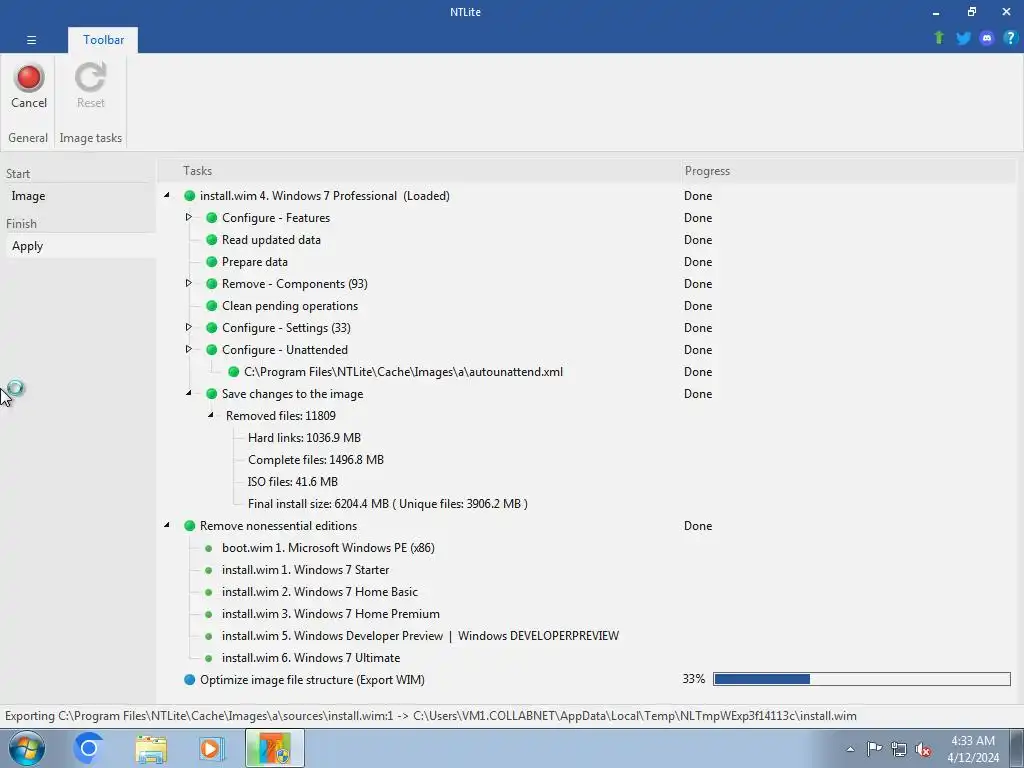
Task: Select install.wim 3. Windows 7 Home Premium row
Action: (330, 614)
